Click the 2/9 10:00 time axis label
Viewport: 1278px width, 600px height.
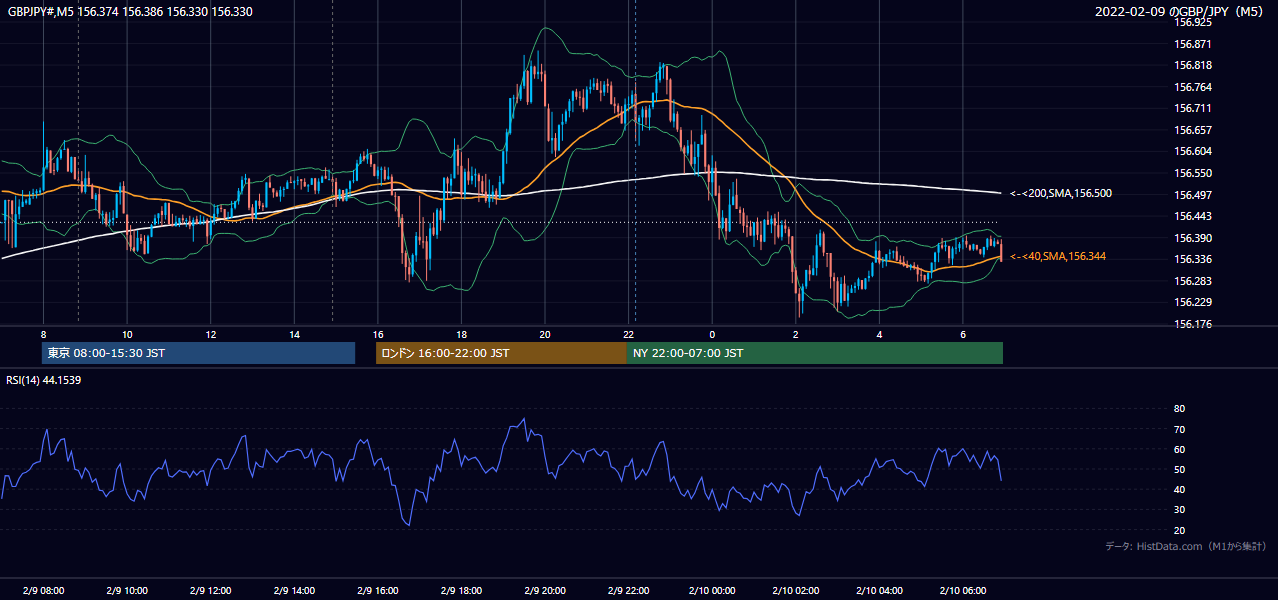[127, 590]
